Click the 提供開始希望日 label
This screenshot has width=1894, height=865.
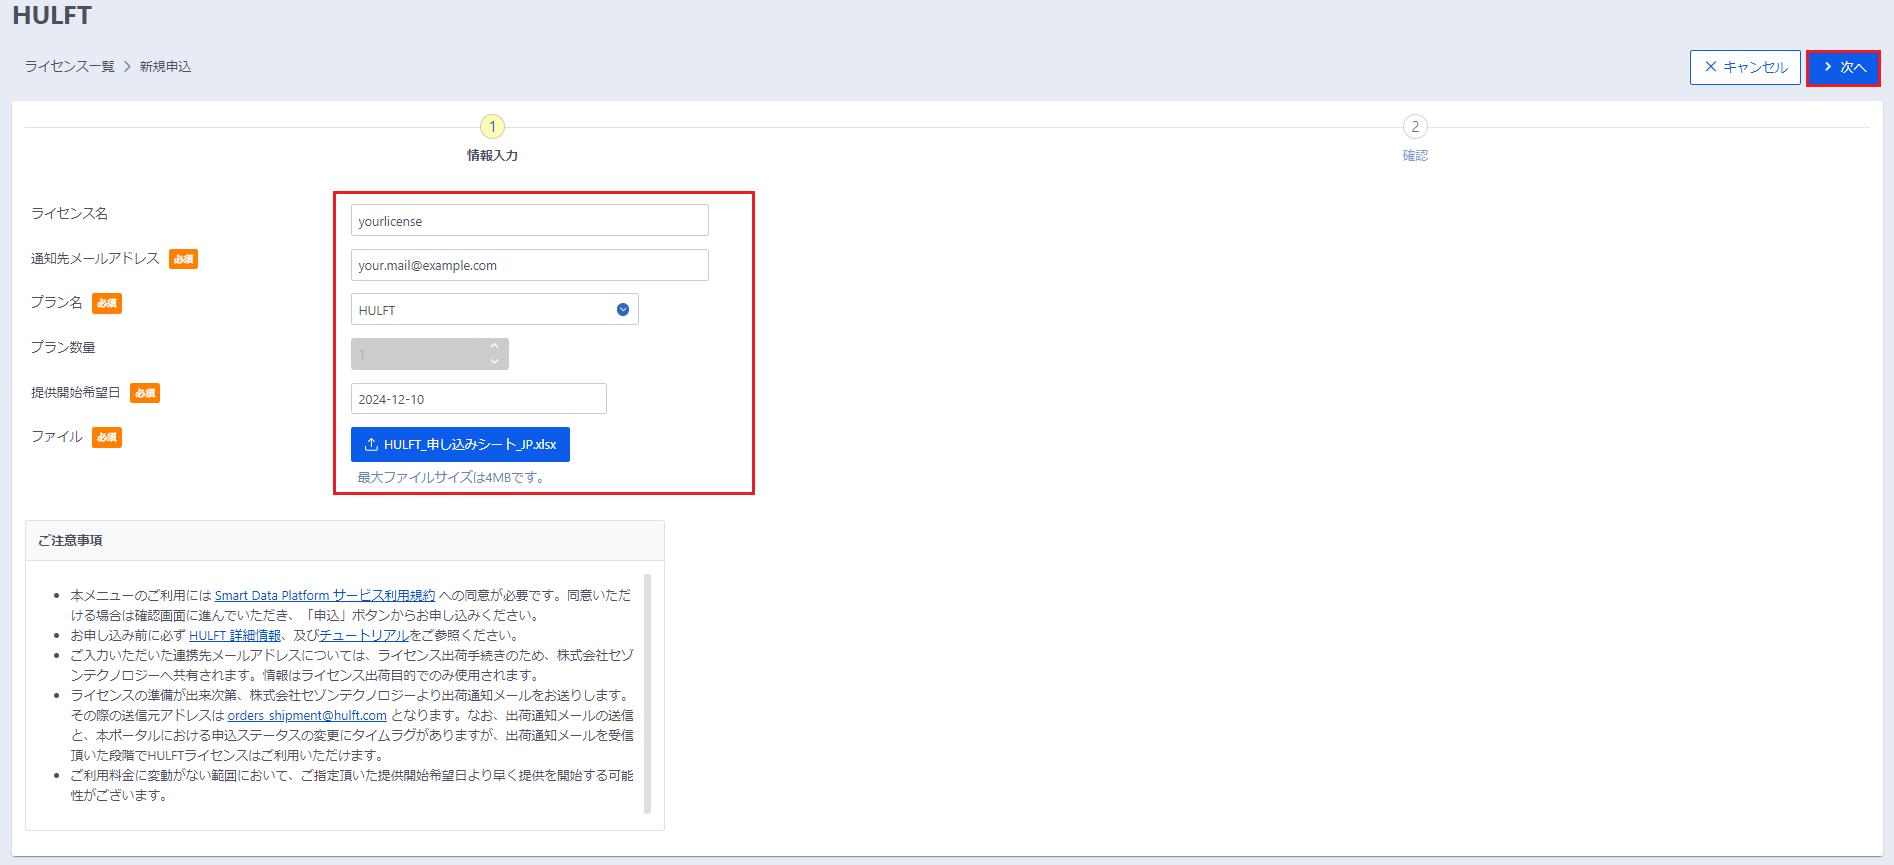76,393
